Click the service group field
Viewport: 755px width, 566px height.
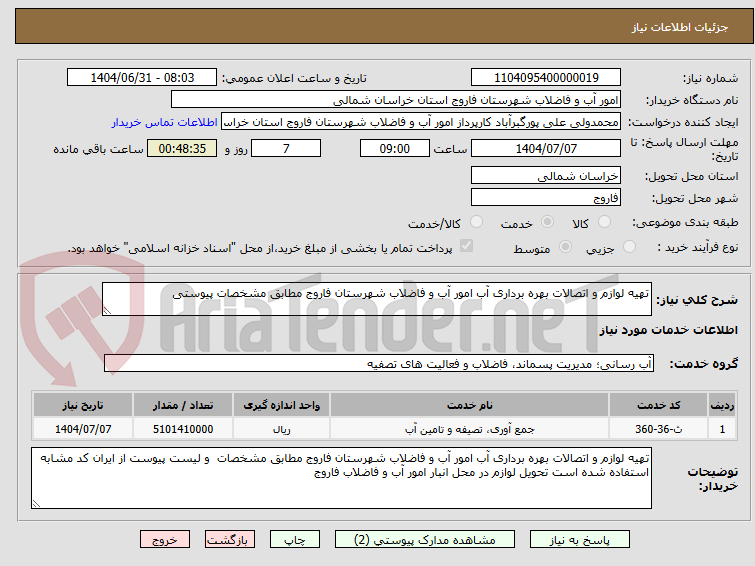point(378,363)
